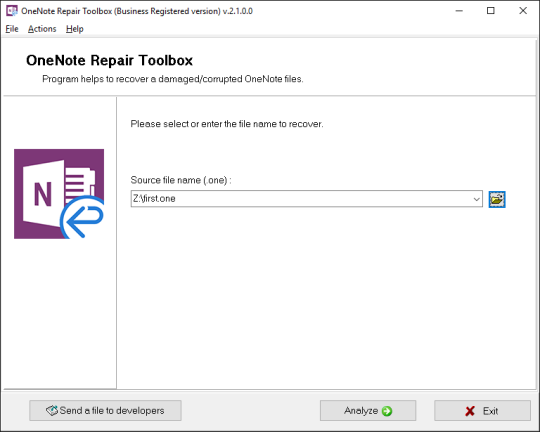
Task: Click the OneNote Repair logo image
Action: coord(59,194)
